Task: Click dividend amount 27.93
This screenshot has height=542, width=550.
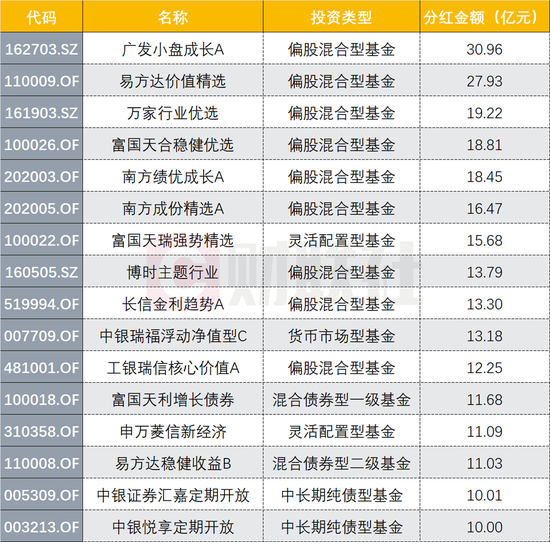Action: (x=484, y=81)
